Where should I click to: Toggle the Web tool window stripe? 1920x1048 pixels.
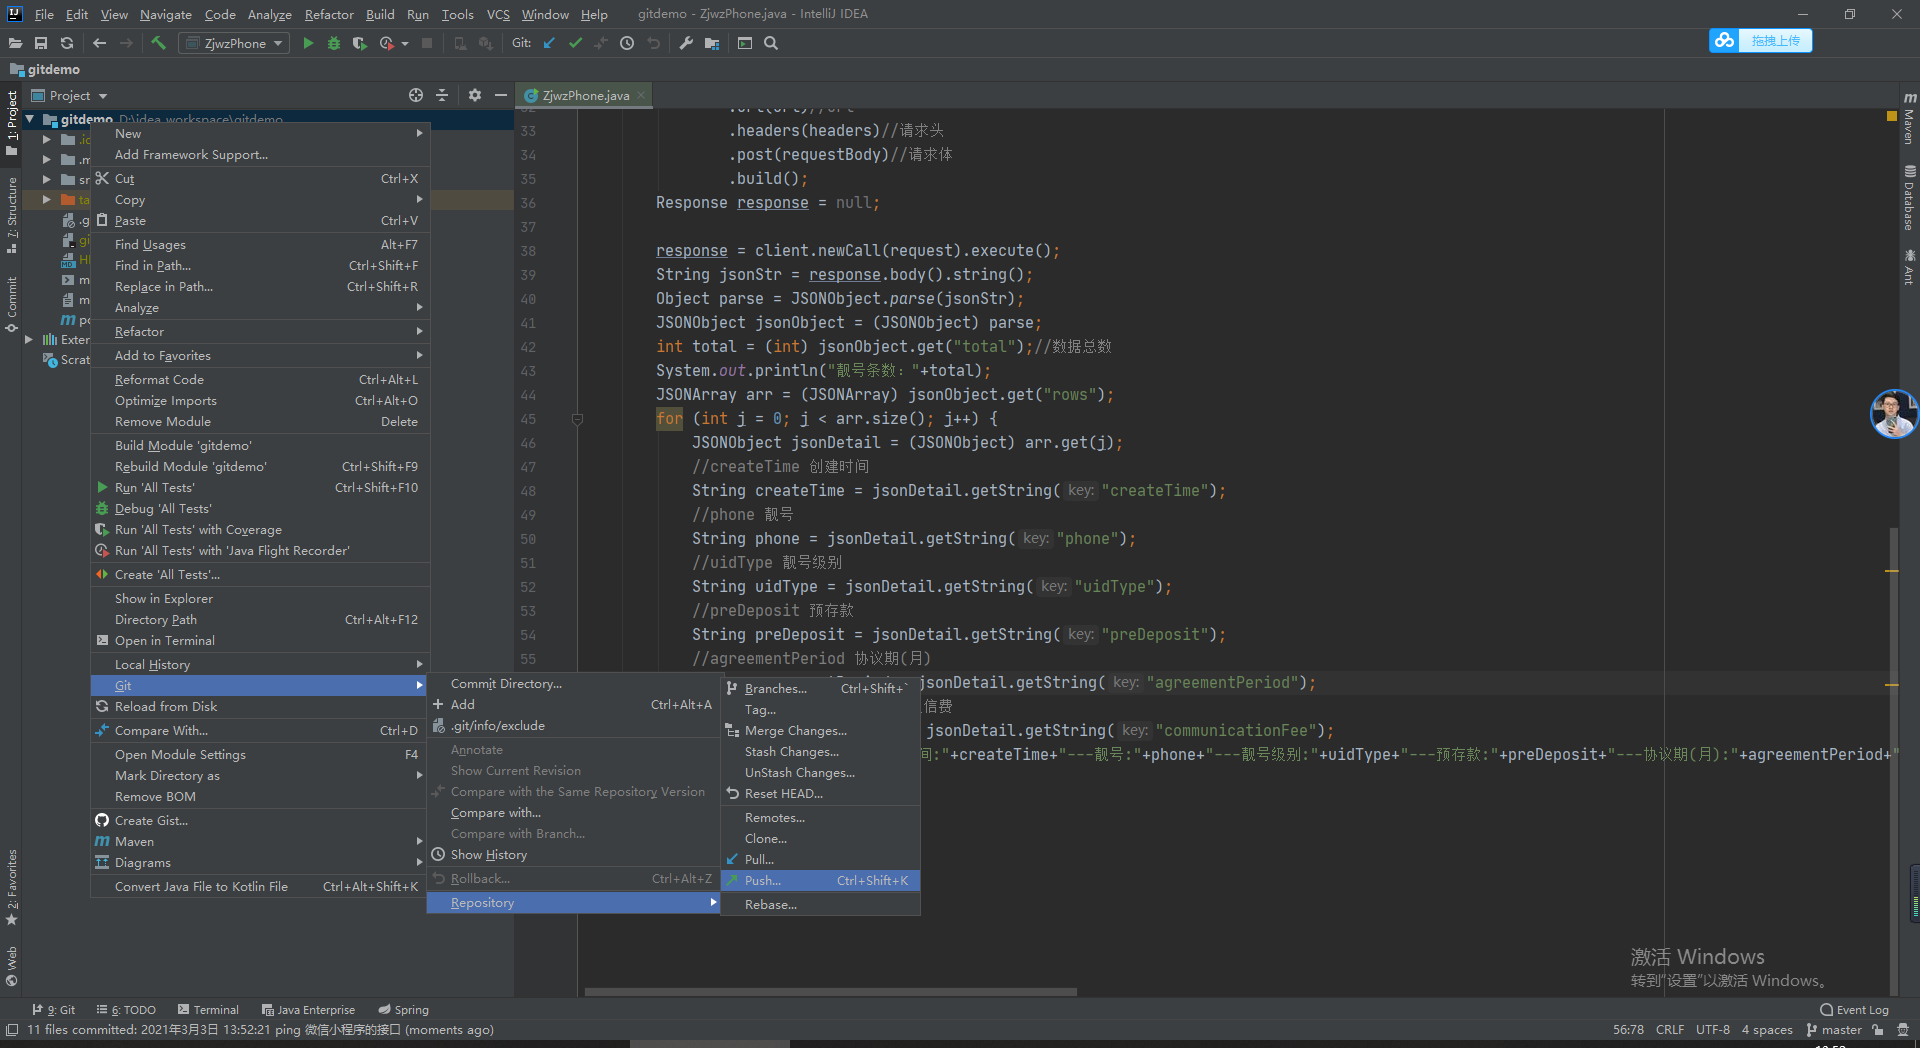click(11, 966)
